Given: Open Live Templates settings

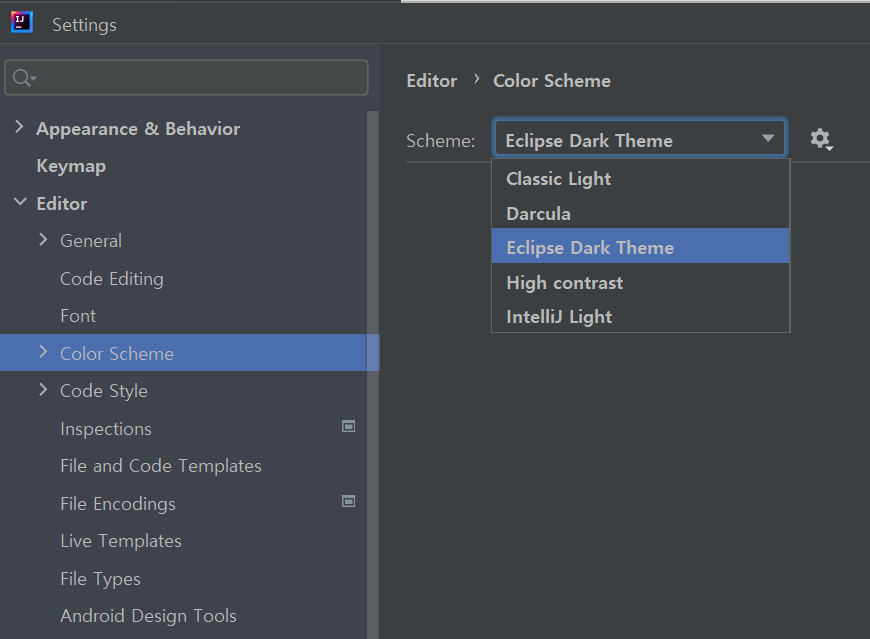Looking at the screenshot, I should [x=121, y=541].
